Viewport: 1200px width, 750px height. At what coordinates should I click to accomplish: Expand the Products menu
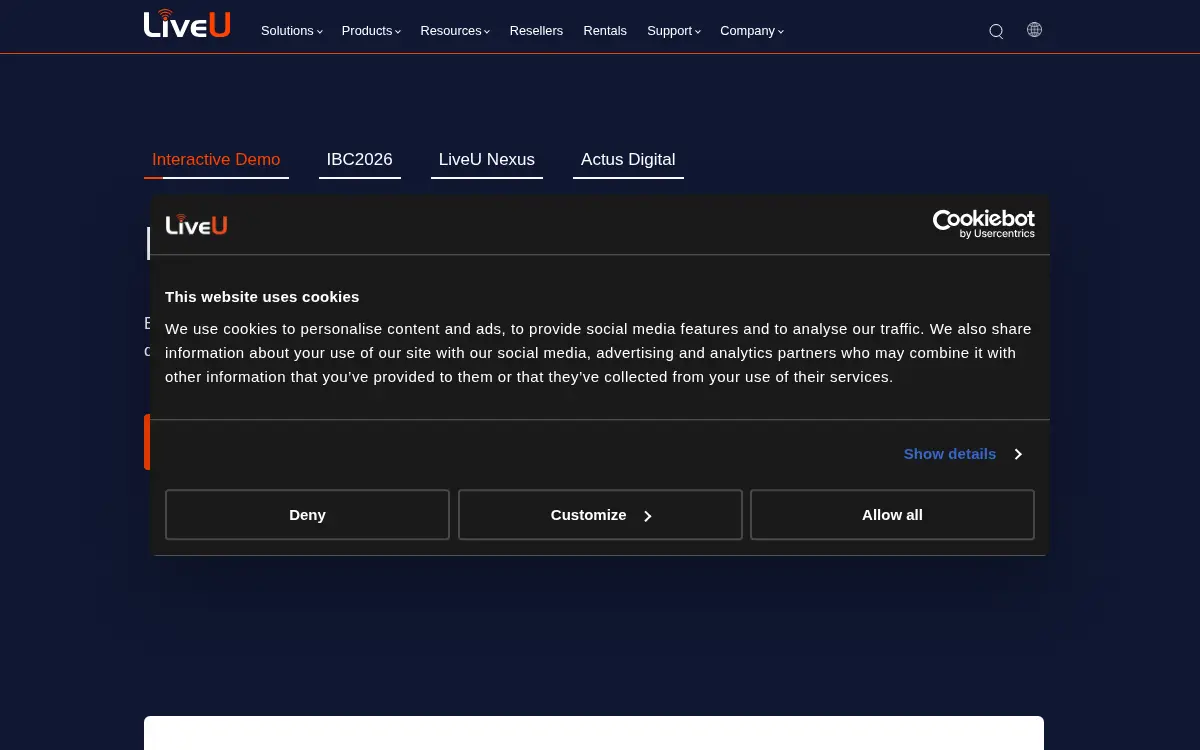(371, 31)
